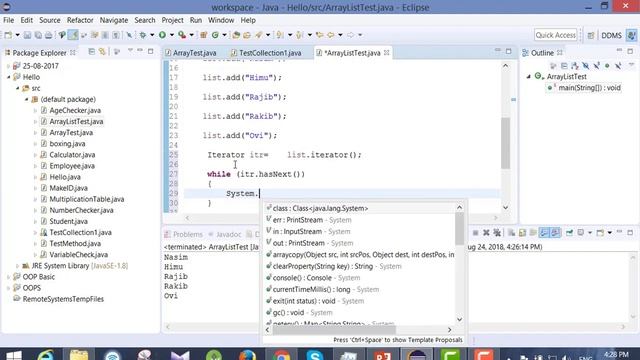Viewport: 640px width, 360px height.
Task: Click the editor vertical scrollbar thumb
Action: 505,143
